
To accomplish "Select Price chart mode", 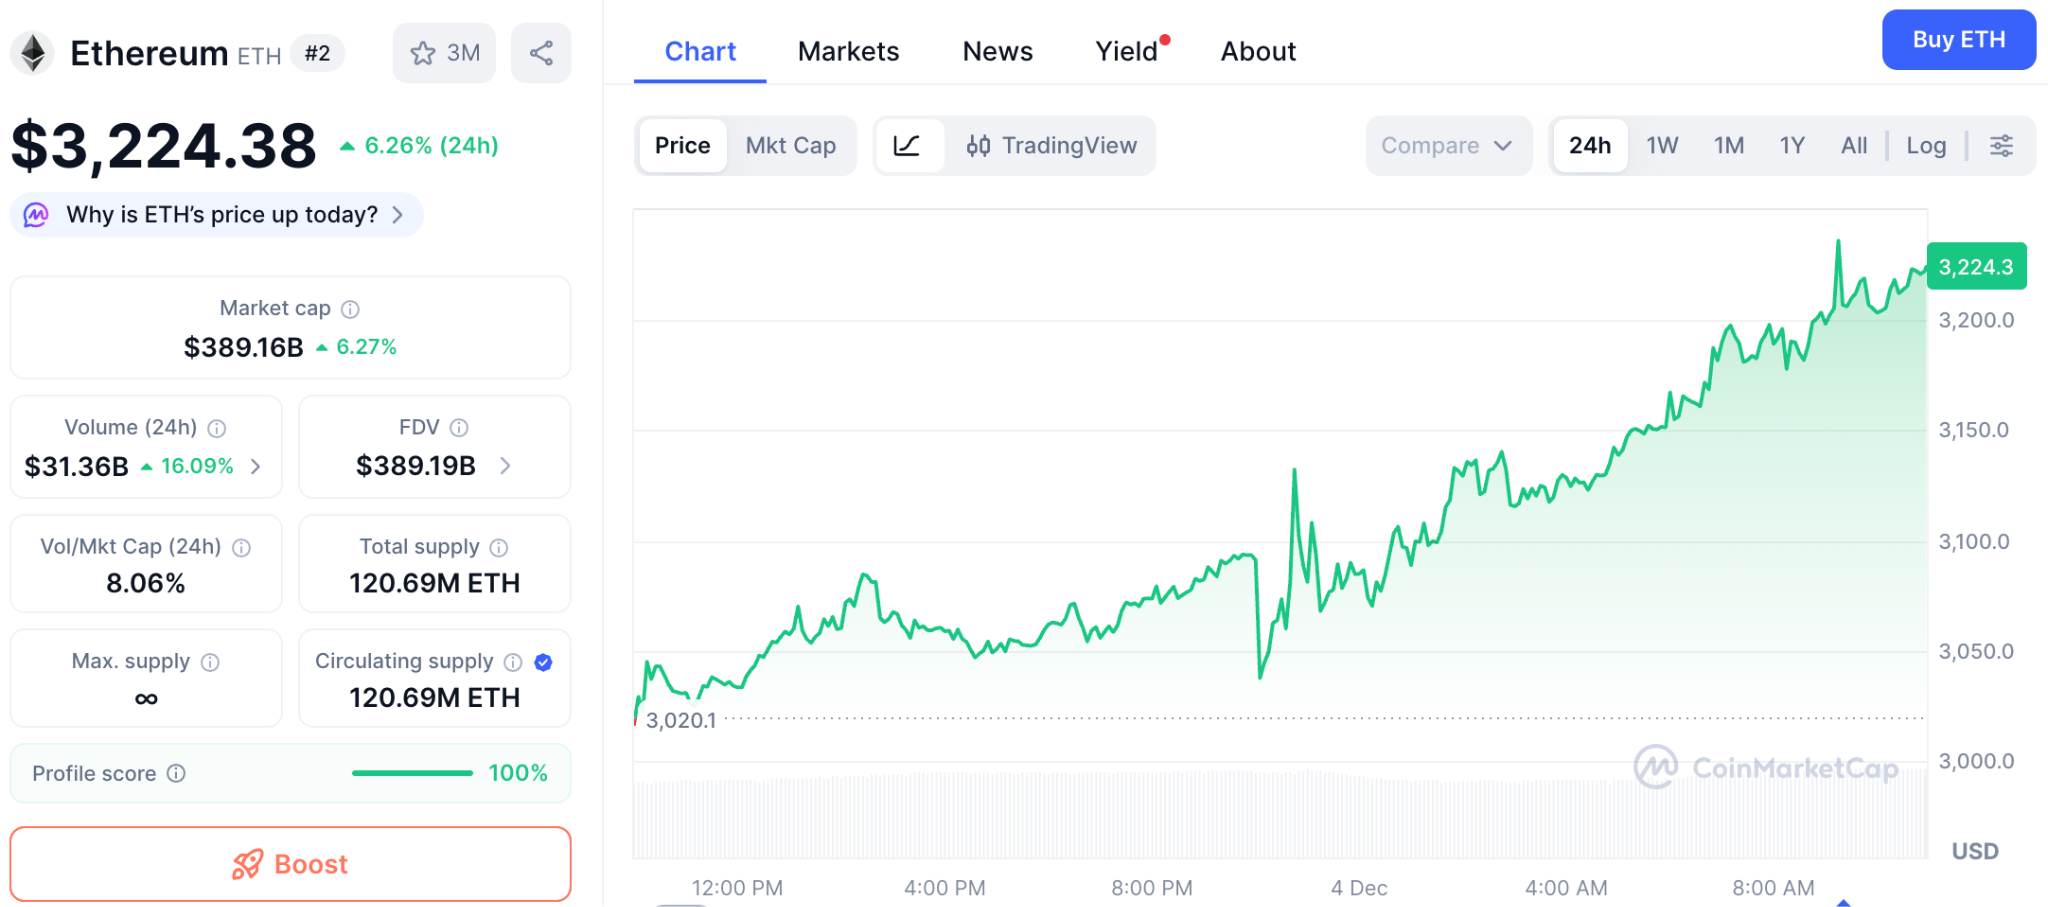I will [x=682, y=146].
